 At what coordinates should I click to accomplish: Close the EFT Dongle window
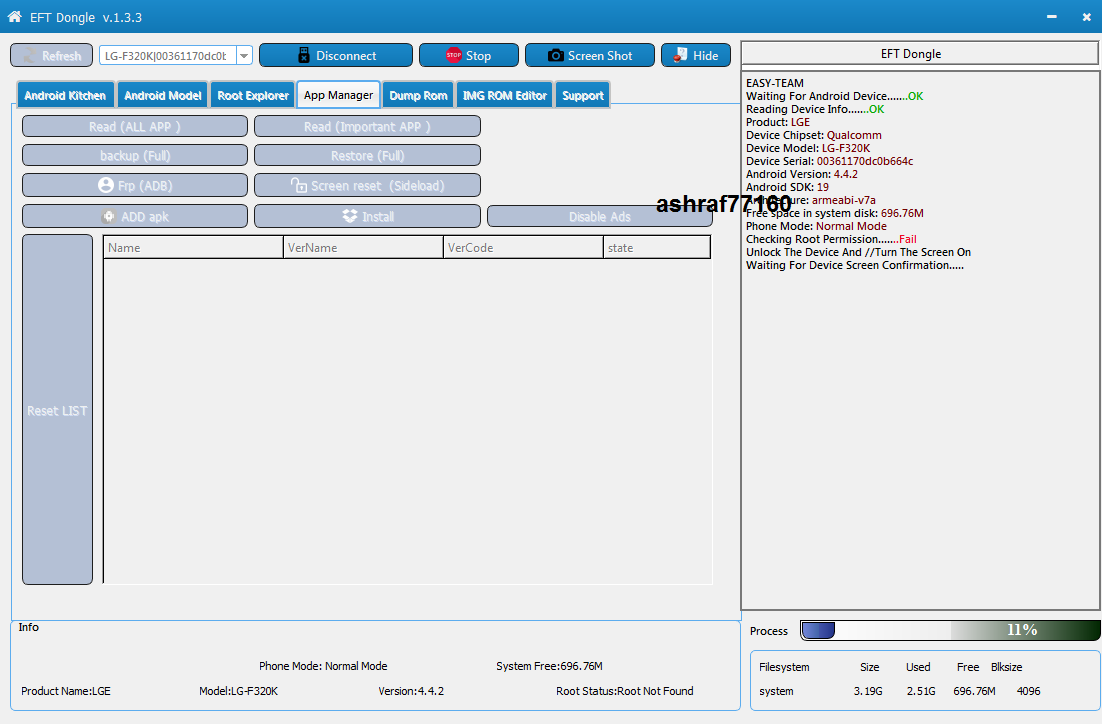point(1087,17)
